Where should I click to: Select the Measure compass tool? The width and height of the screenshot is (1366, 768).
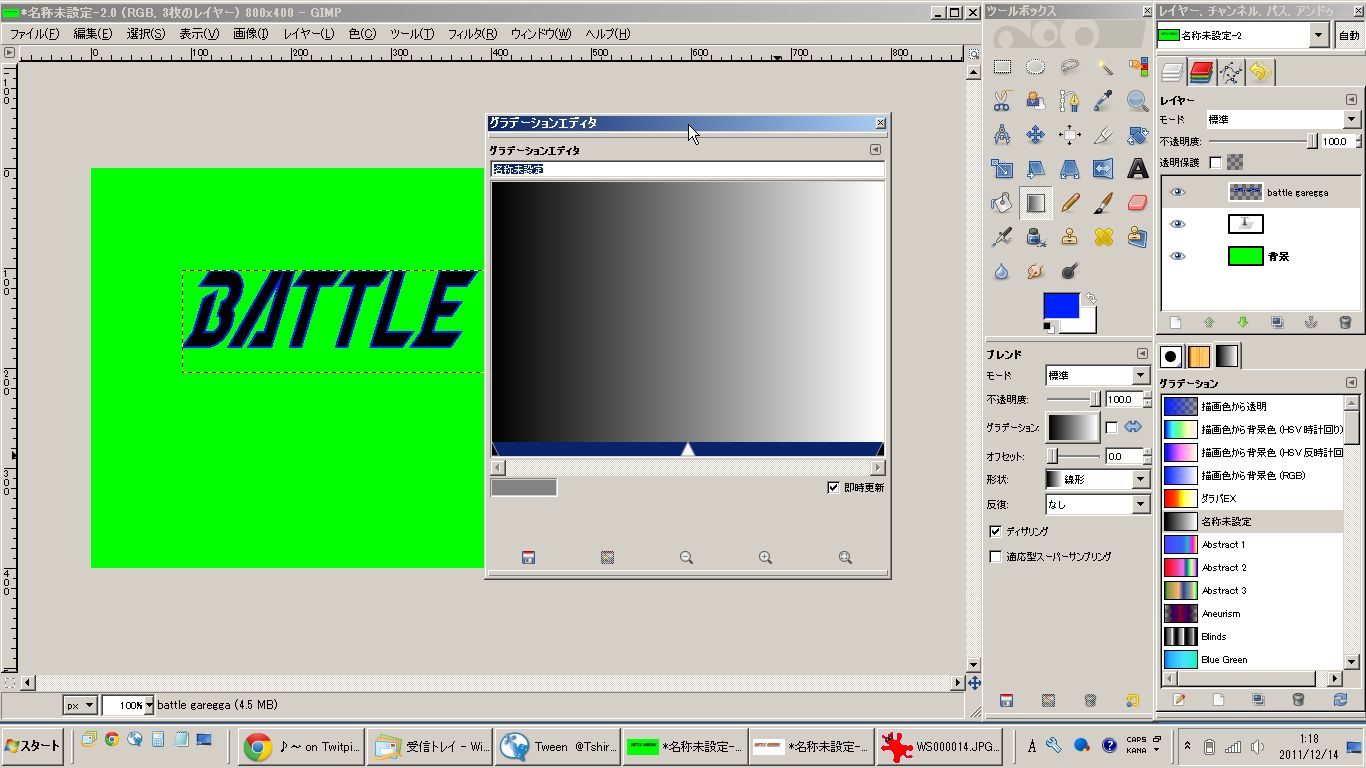1002,135
